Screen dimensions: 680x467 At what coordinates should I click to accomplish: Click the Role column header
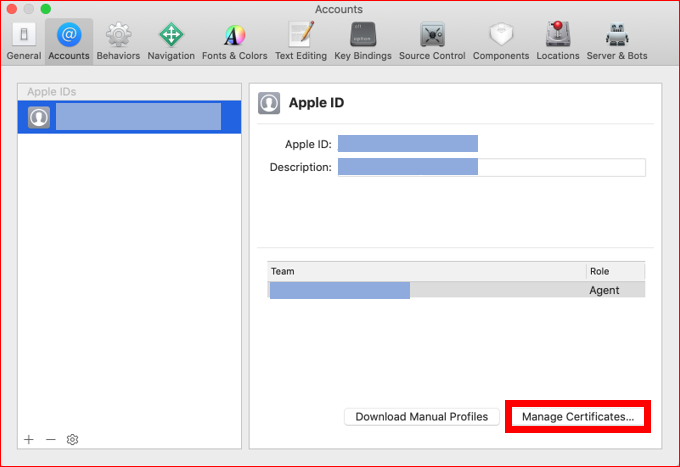pos(615,271)
